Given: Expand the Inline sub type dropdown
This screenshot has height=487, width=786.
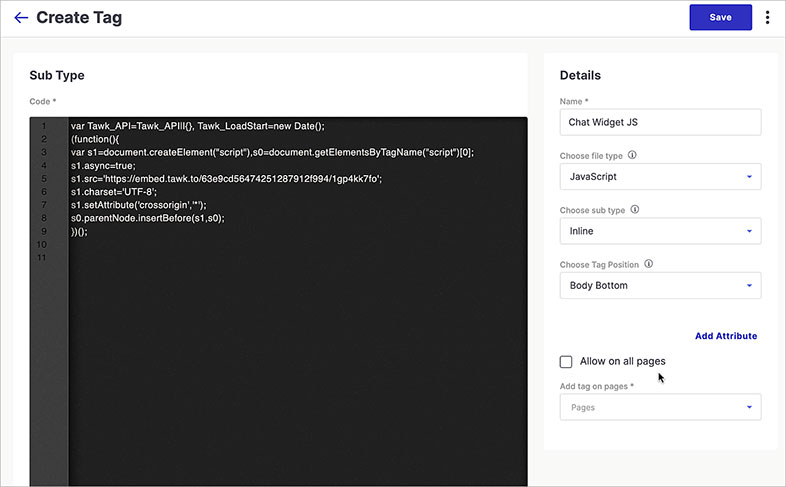Looking at the screenshot, I should (x=660, y=231).
